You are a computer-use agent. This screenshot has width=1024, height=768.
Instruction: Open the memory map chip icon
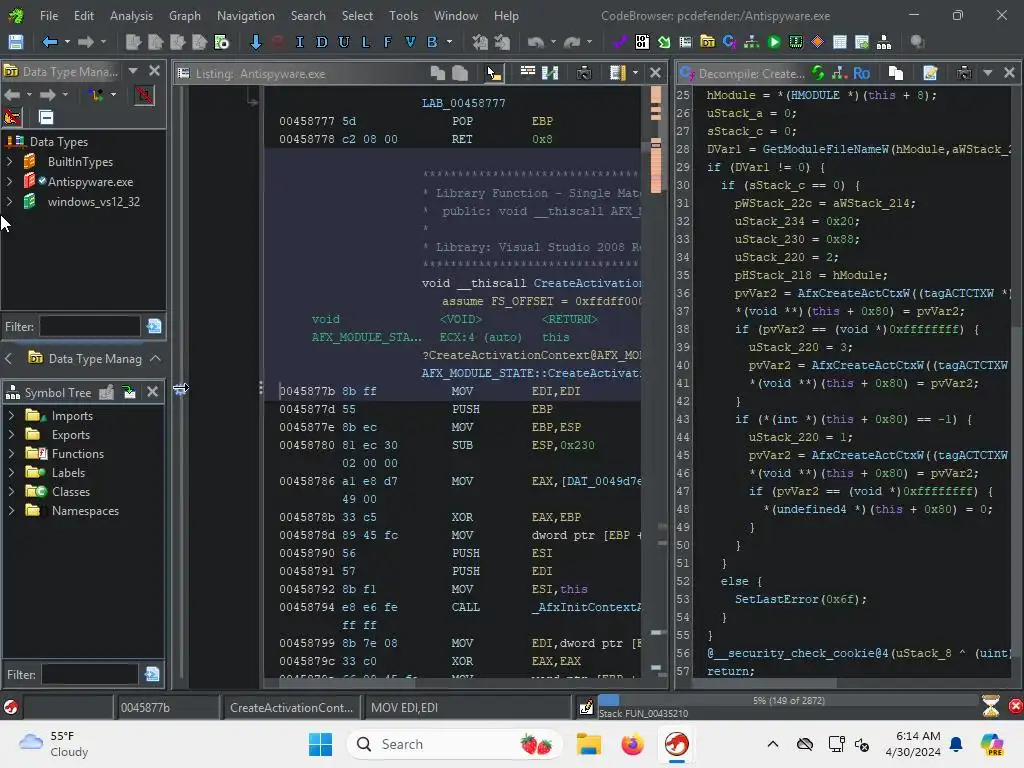795,42
